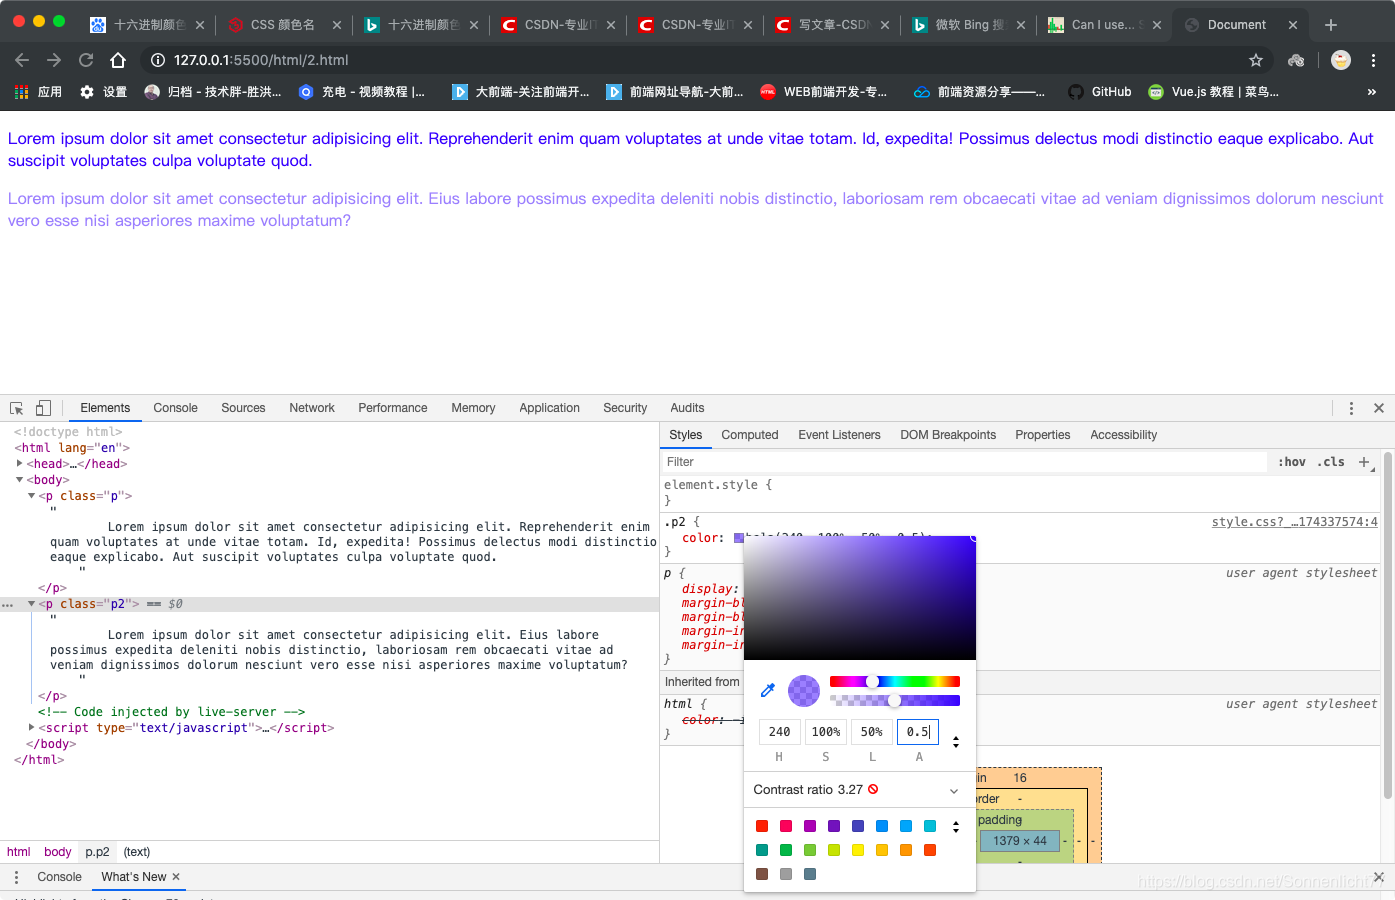This screenshot has width=1395, height=900.
Task: Open the DevTools three-dot customize menu
Action: [x=1351, y=408]
